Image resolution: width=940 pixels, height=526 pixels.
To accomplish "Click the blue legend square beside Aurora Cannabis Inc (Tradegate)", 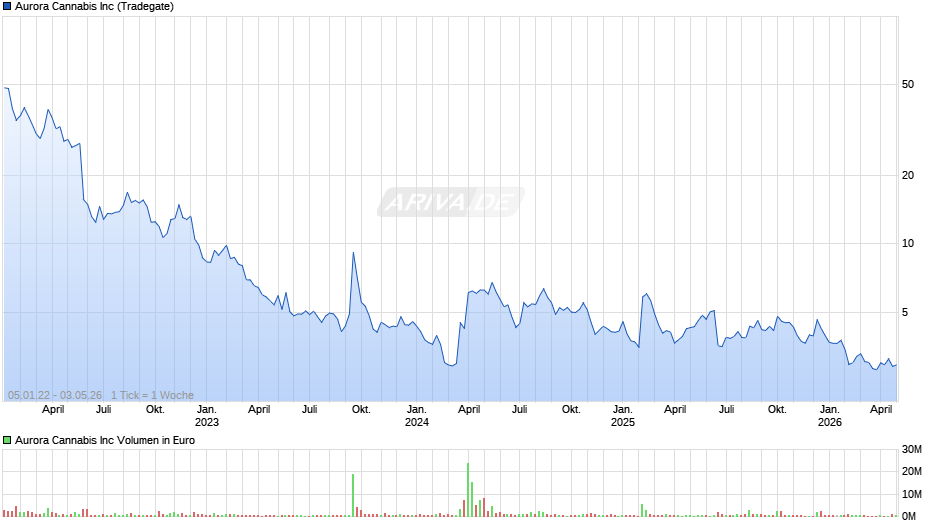I will (x=7, y=7).
